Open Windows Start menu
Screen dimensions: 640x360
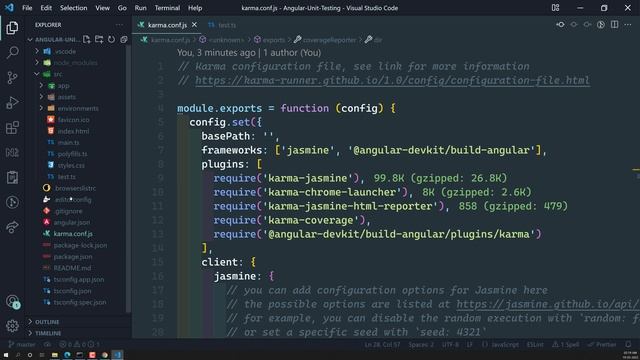click(x=6, y=355)
